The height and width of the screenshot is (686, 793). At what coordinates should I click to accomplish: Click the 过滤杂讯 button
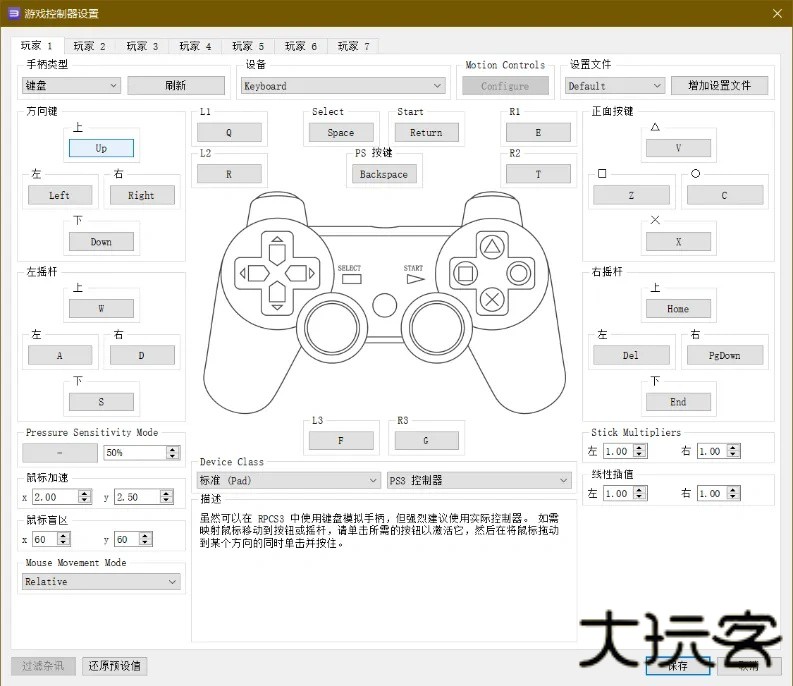(43, 666)
